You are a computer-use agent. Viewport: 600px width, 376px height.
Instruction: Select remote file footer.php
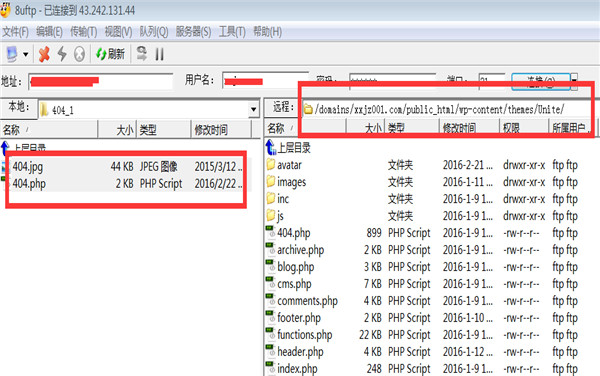299,318
